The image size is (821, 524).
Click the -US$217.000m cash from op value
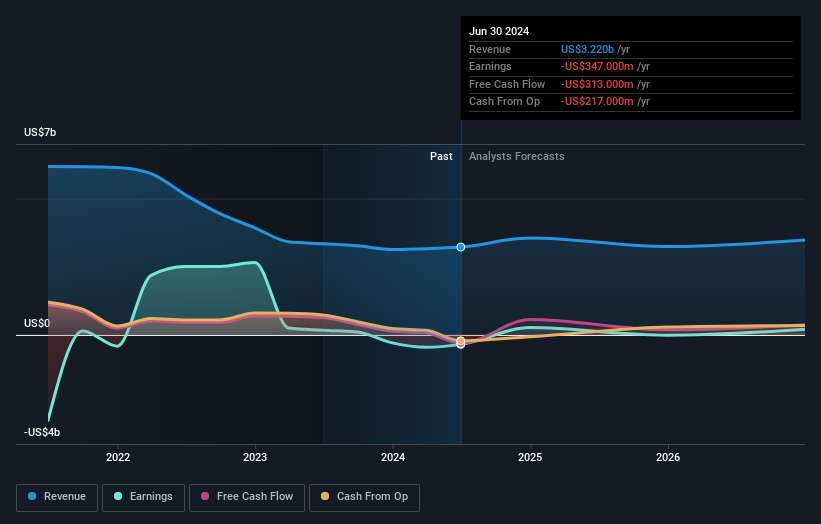[597, 102]
